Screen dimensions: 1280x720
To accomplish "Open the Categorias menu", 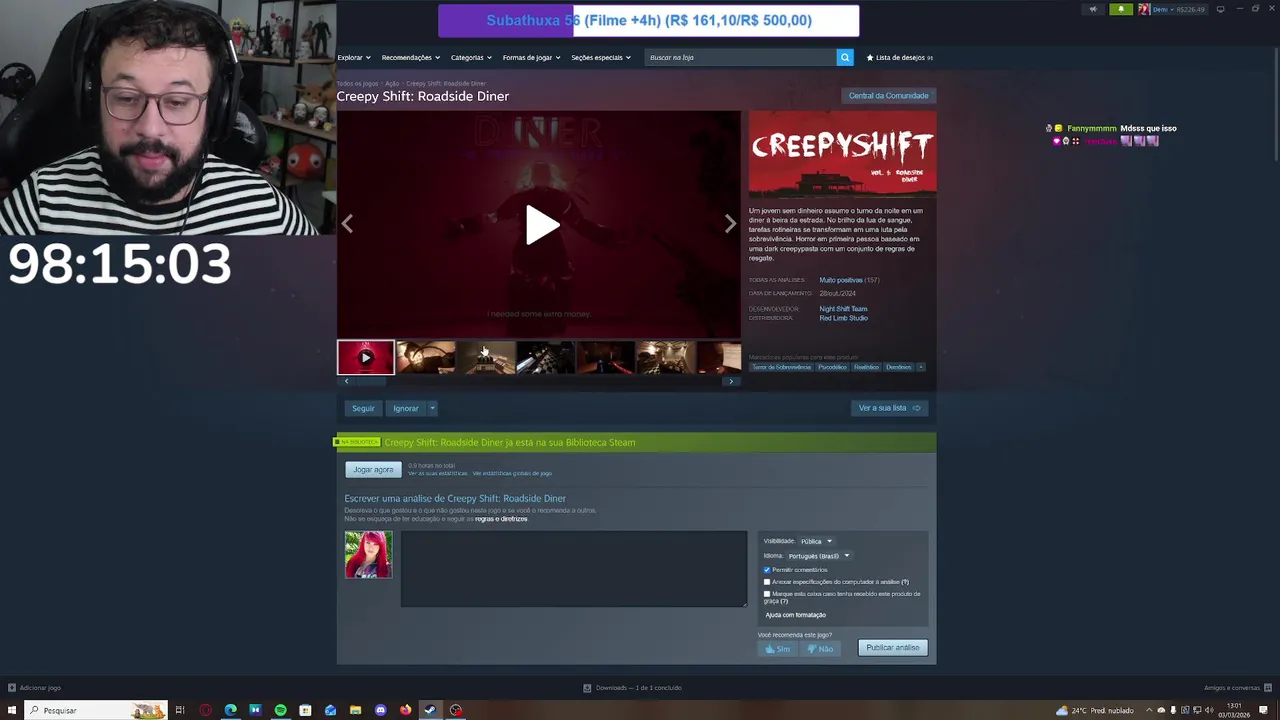I will [471, 57].
